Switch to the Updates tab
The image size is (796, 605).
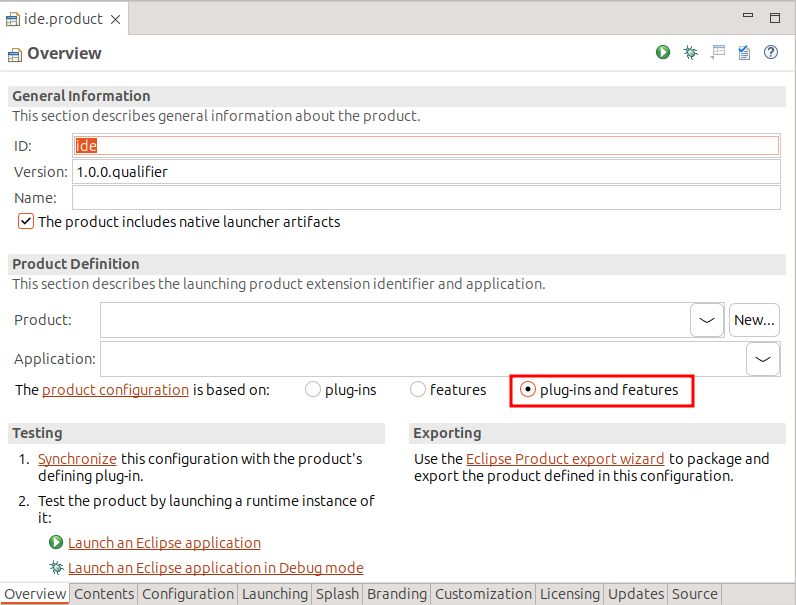636,594
